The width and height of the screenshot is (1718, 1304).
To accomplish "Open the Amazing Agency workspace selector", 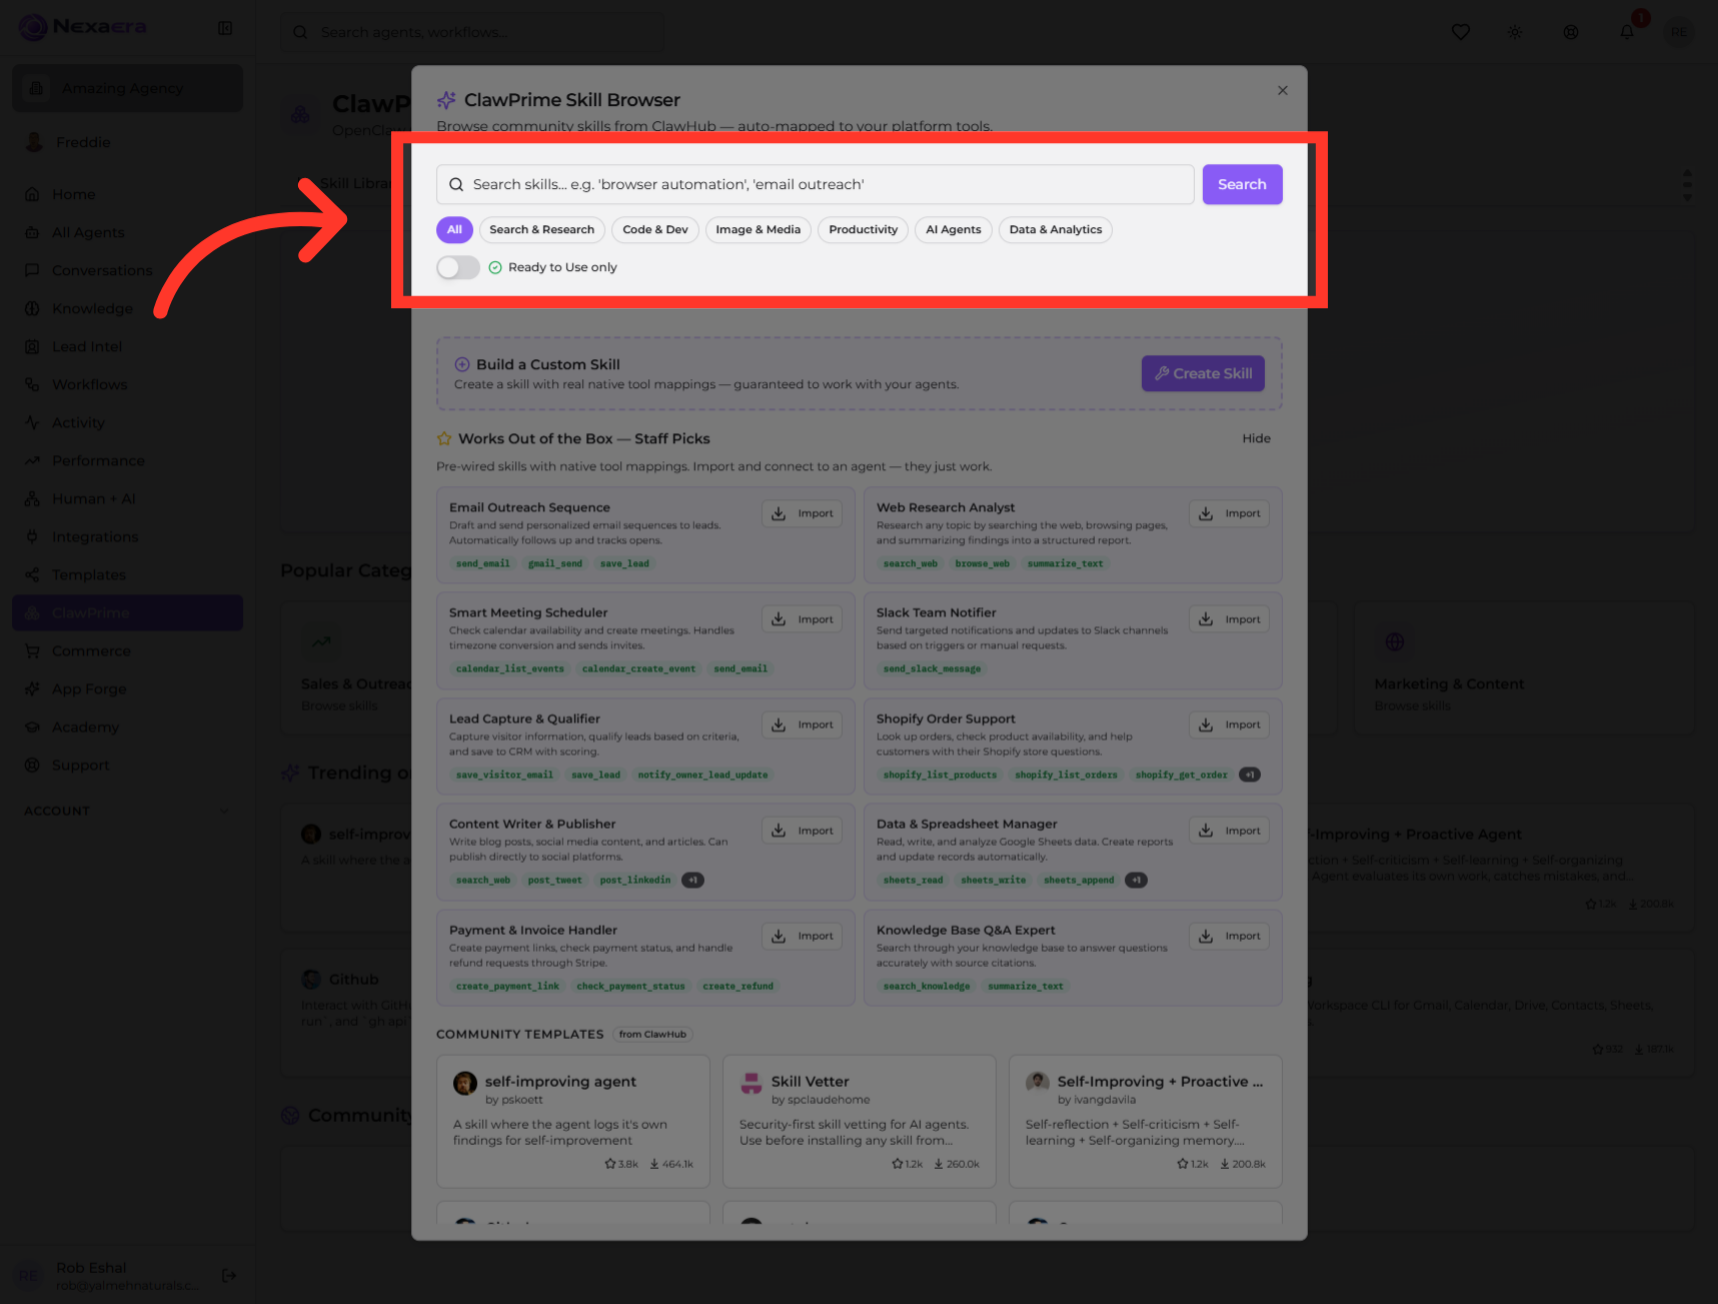I will point(127,89).
